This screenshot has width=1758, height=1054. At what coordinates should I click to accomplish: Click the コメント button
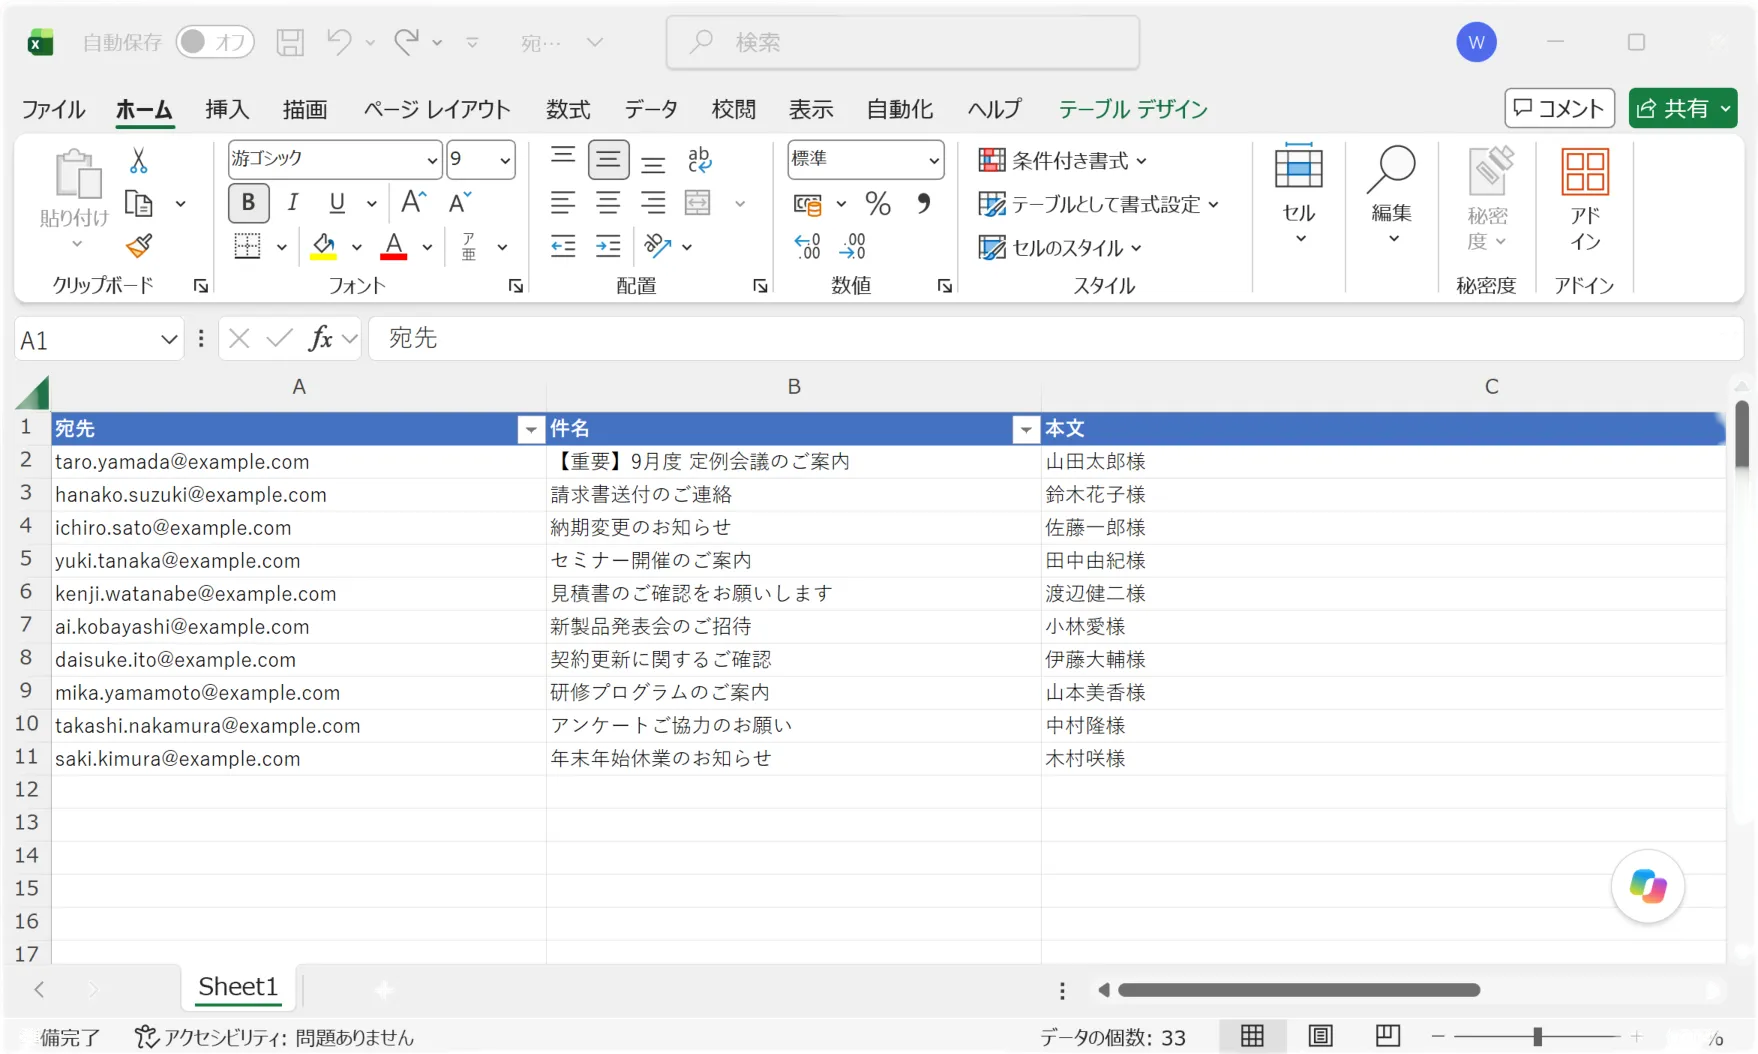(1559, 108)
